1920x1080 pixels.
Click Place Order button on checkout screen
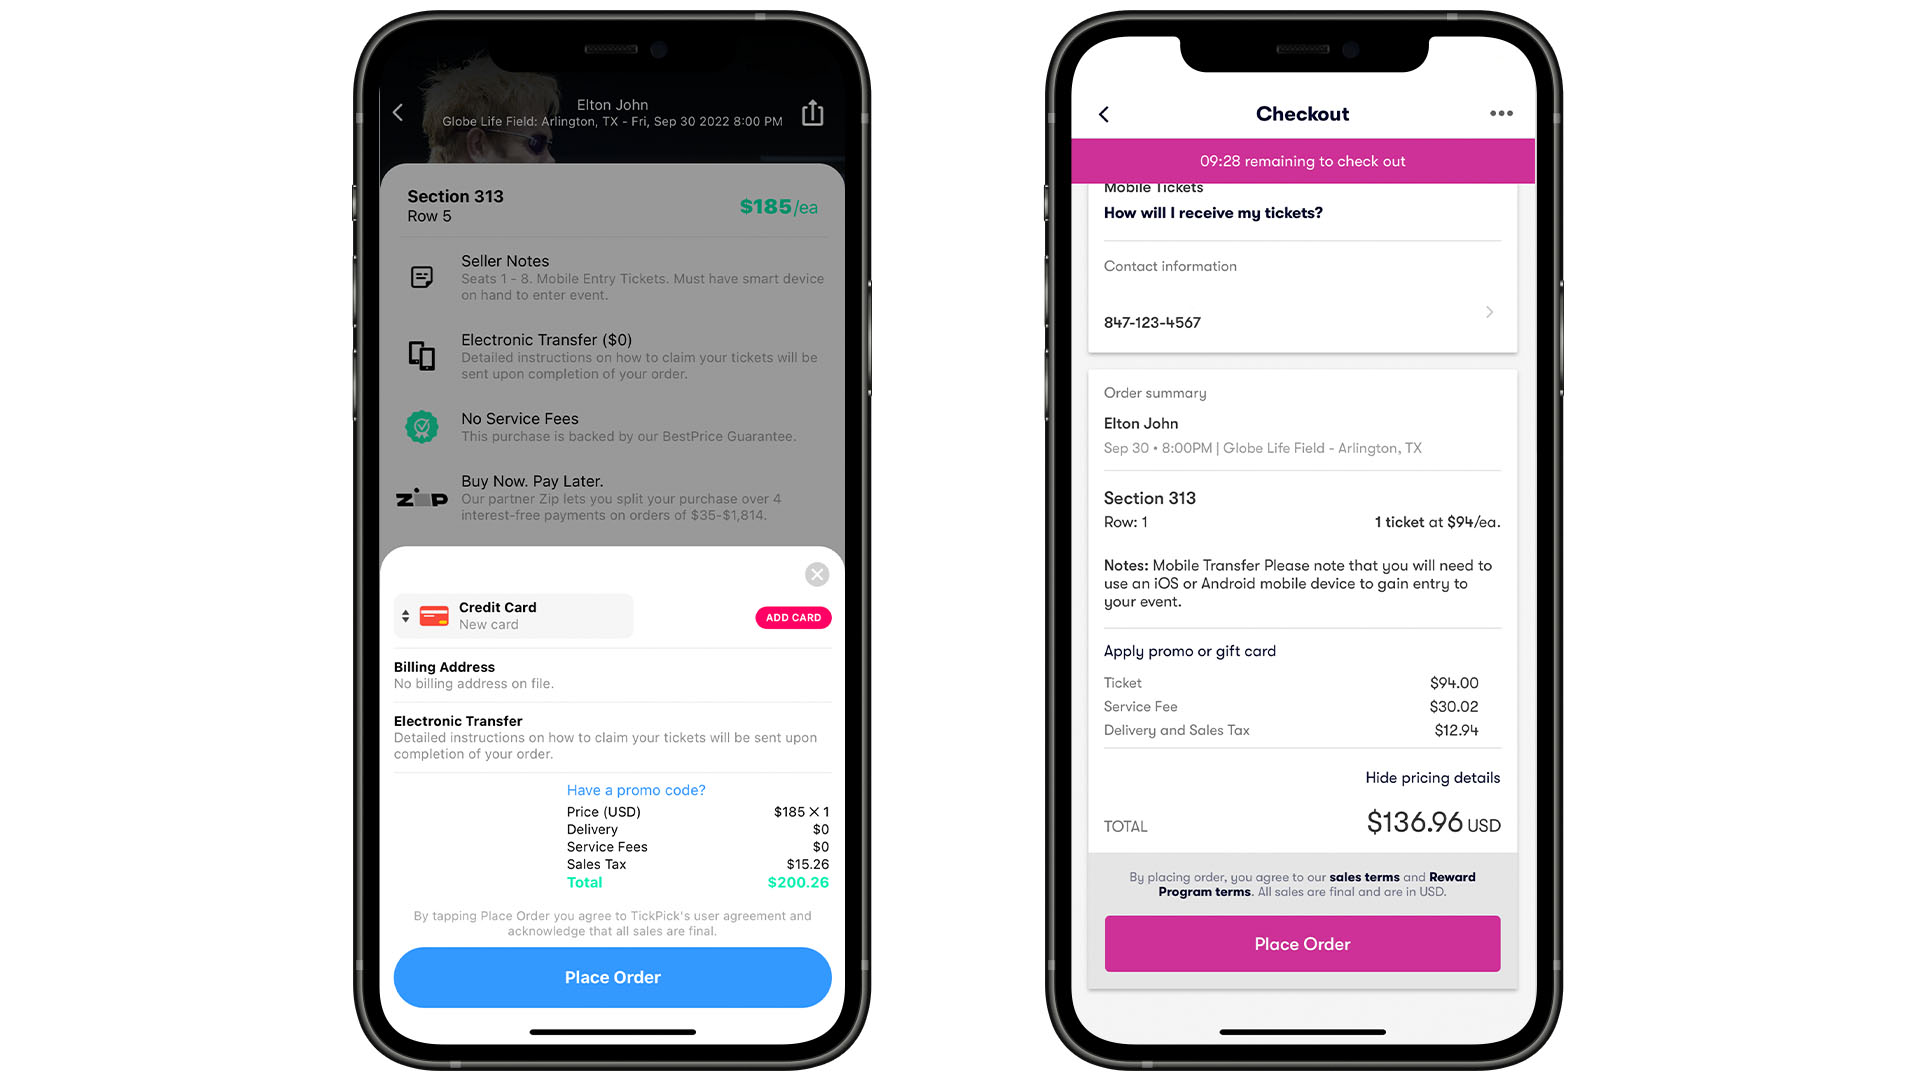[x=1302, y=943]
